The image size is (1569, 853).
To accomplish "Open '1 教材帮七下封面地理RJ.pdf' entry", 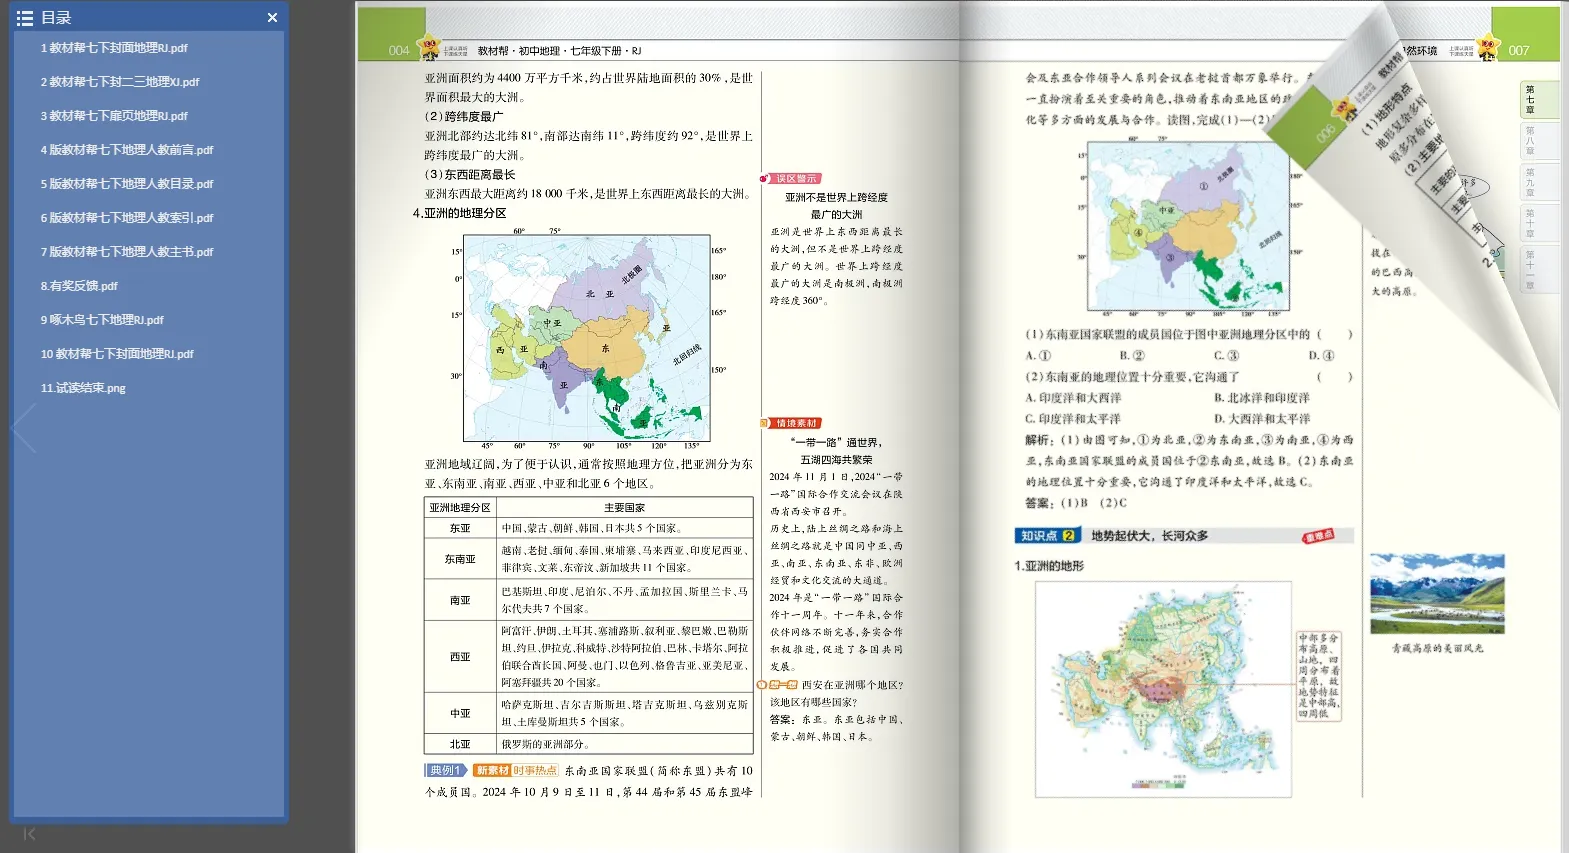I will tap(113, 48).
